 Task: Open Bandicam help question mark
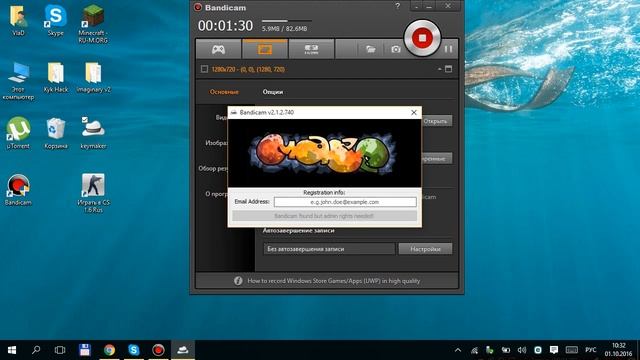[x=398, y=6]
